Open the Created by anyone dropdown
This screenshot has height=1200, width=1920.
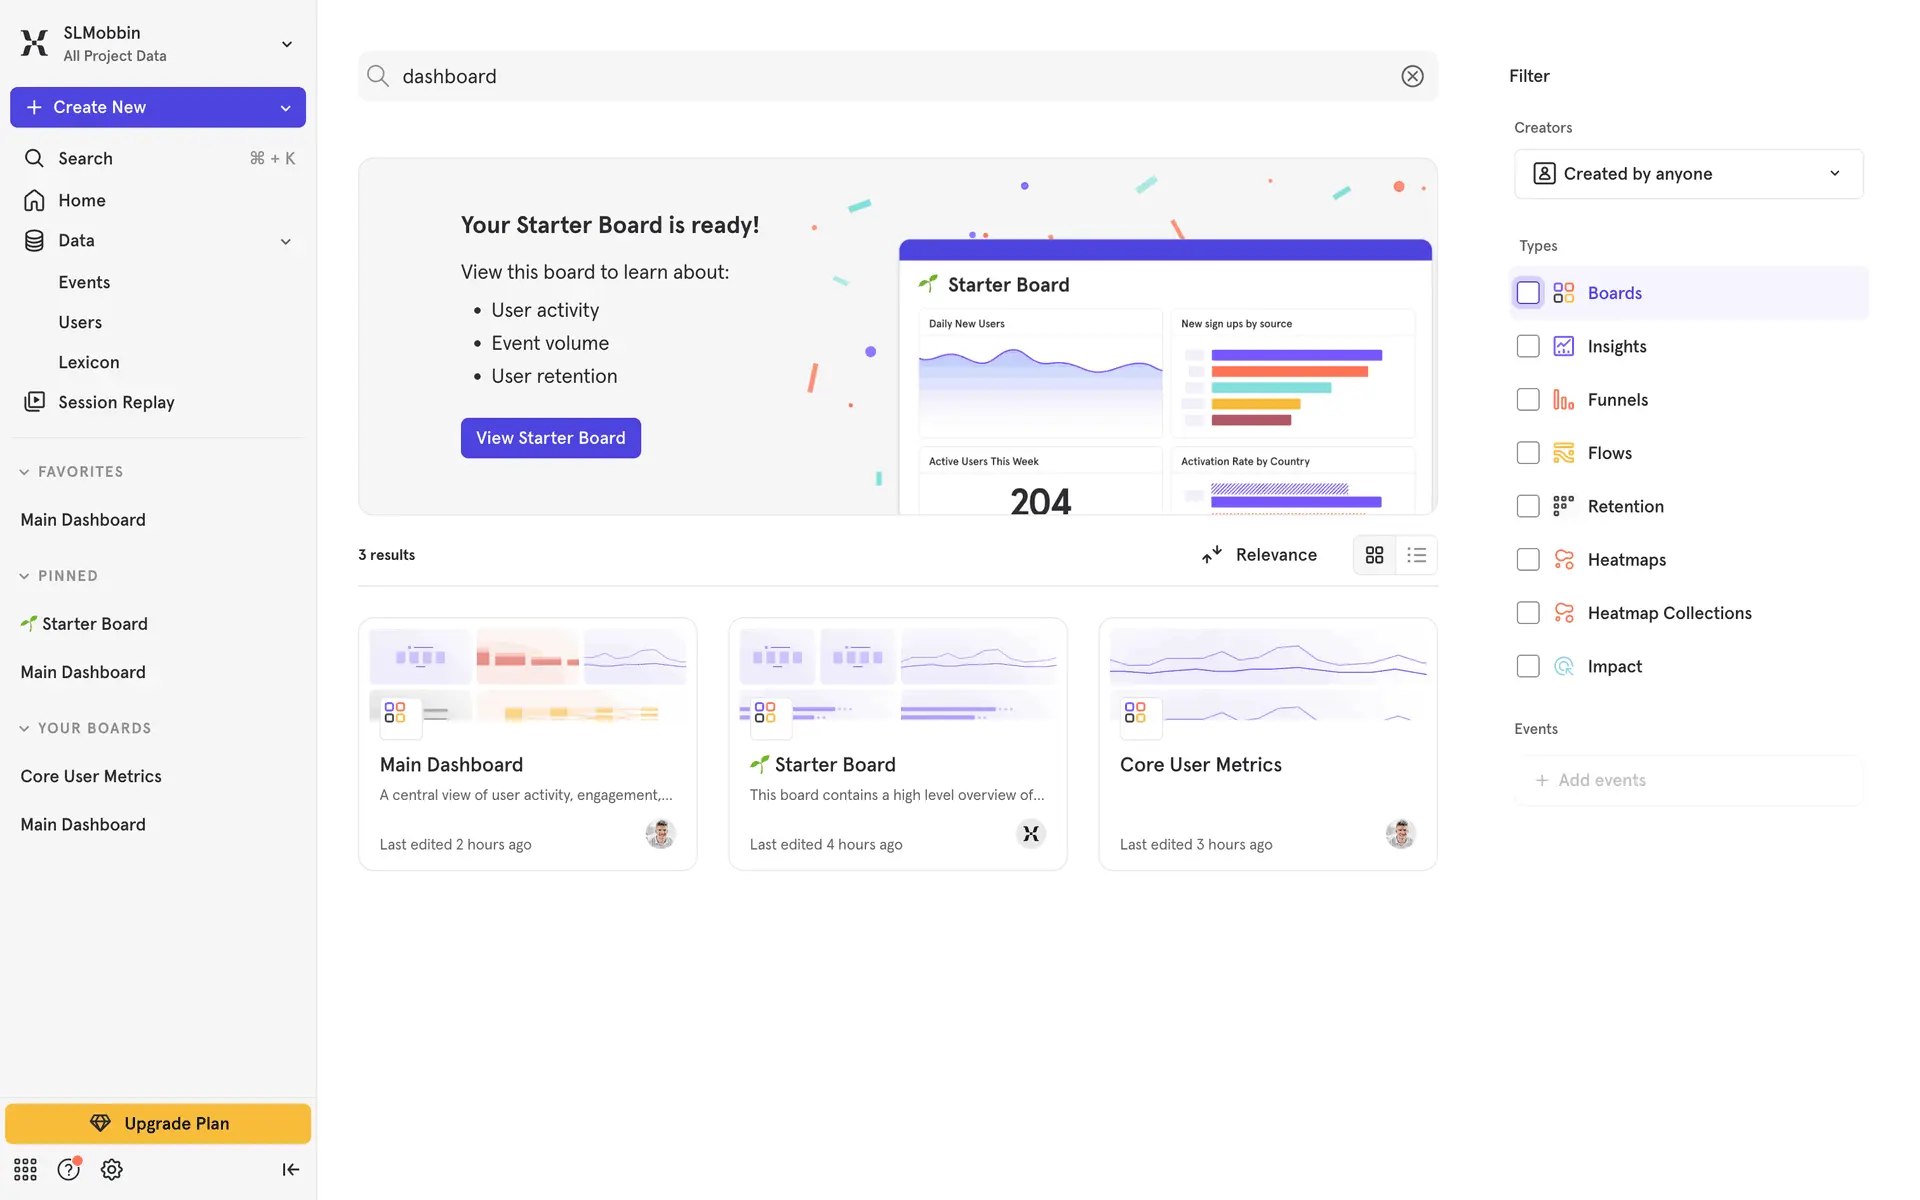tap(1688, 174)
